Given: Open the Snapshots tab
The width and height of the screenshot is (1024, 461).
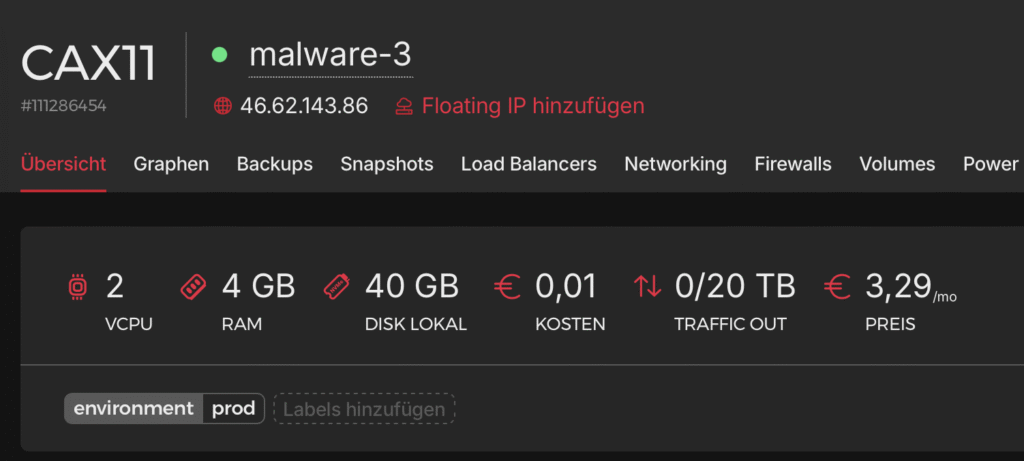Looking at the screenshot, I should click(386, 164).
